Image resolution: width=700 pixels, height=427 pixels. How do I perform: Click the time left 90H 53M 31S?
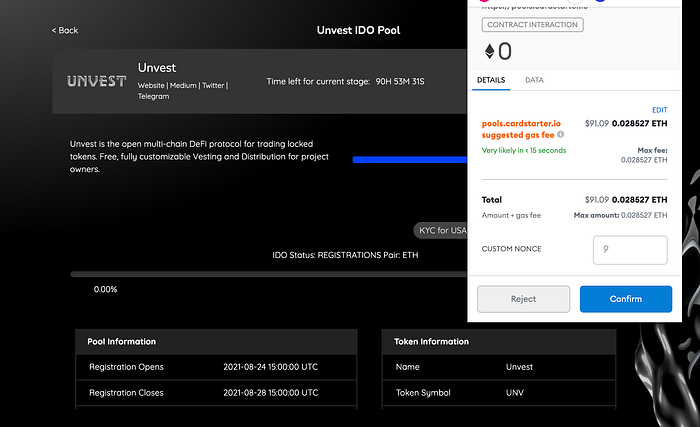(400, 81)
